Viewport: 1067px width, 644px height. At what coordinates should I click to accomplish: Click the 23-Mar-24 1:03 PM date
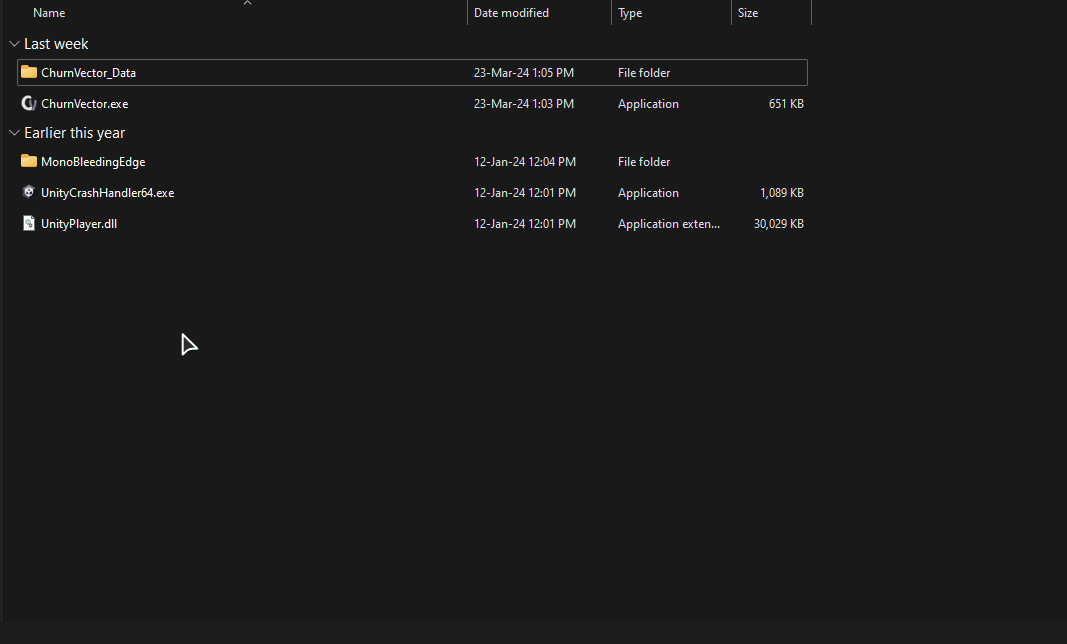pos(523,103)
